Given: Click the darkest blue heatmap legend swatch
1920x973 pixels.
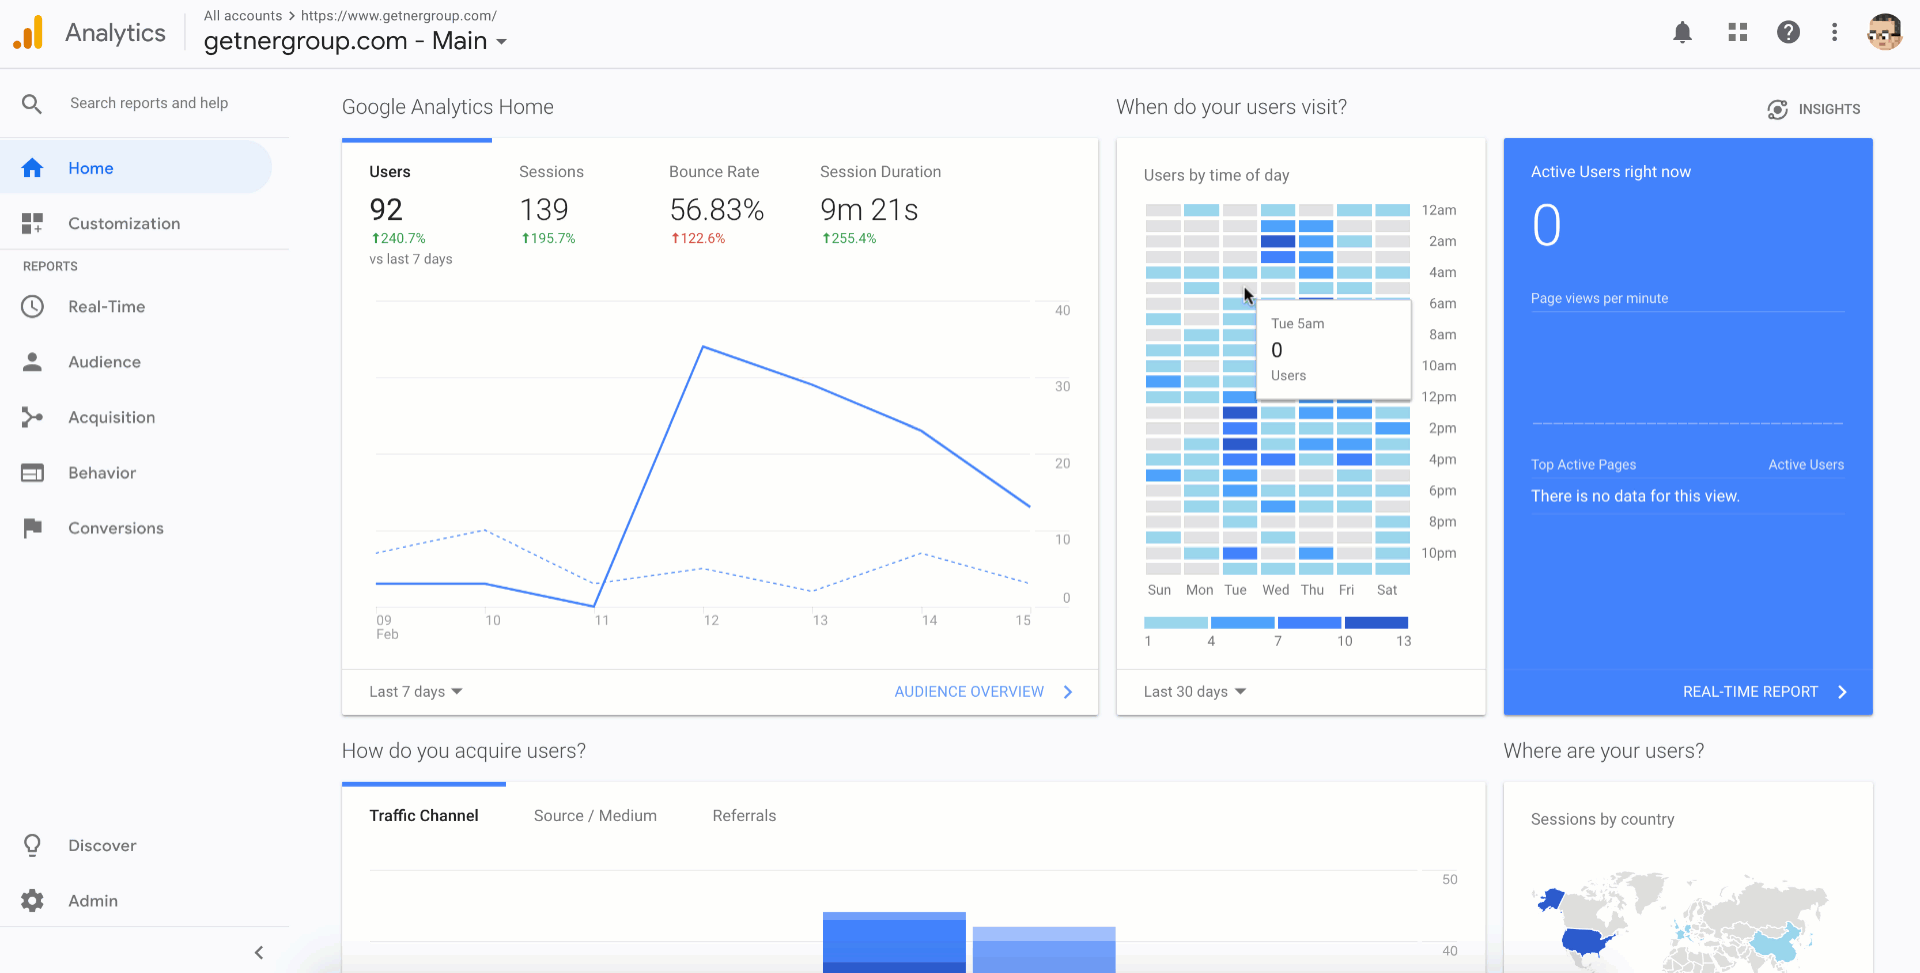Looking at the screenshot, I should tap(1376, 622).
